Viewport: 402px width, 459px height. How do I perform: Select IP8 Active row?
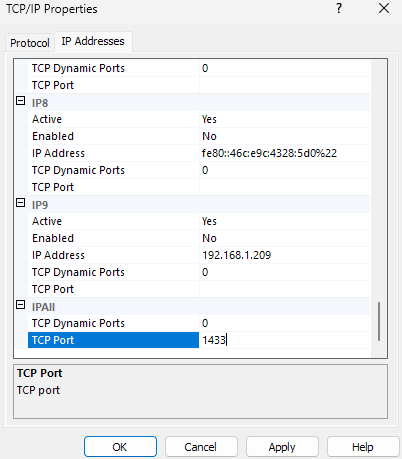[x=199, y=119]
